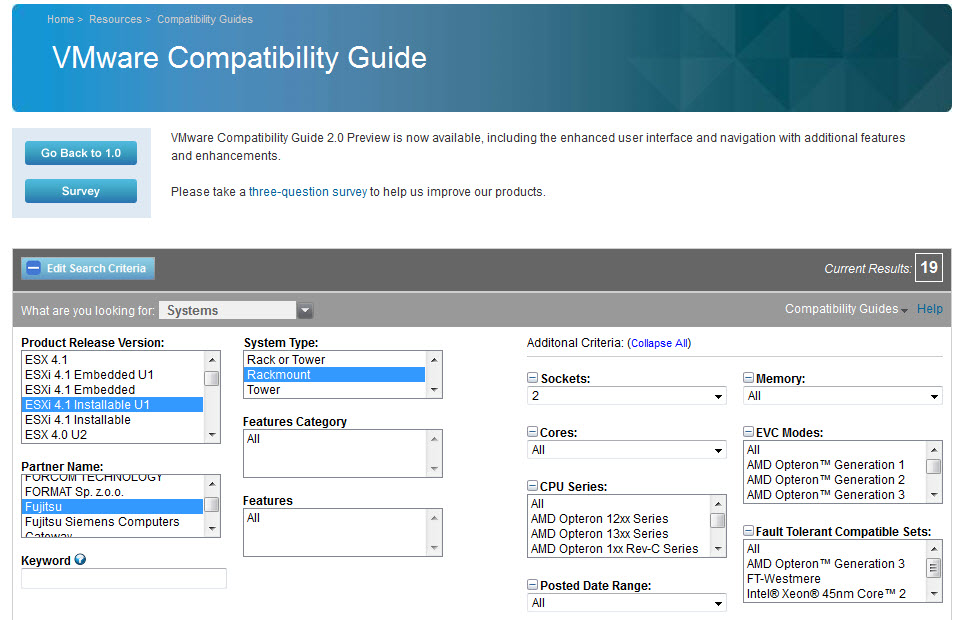Select ESX 4.0 U2 version
This screenshot has height=620, width=973.
pos(112,434)
